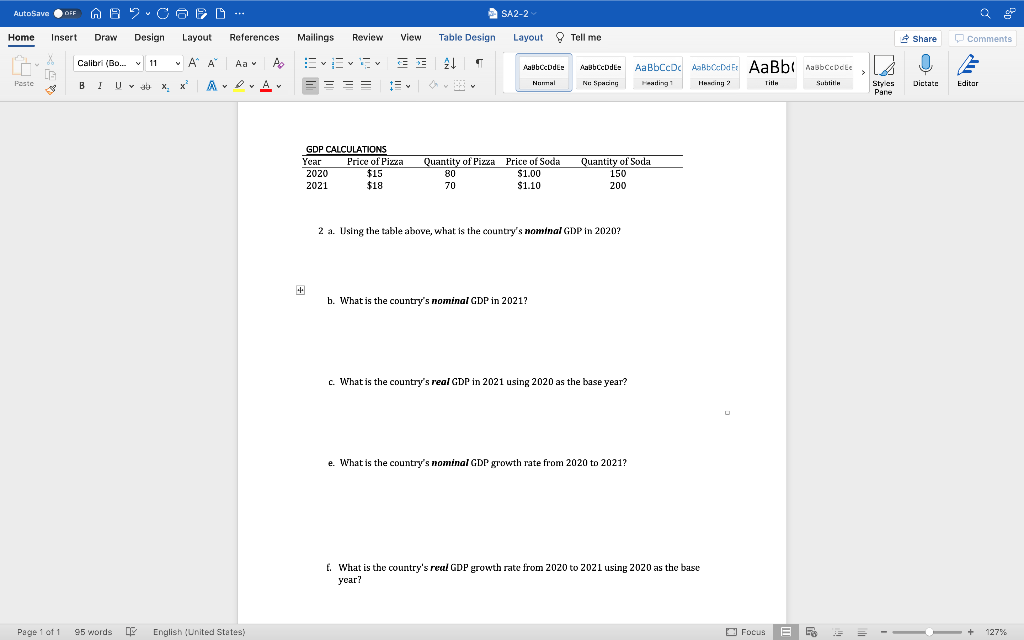The height and width of the screenshot is (640, 1024).
Task: Undo the last action
Action: (135, 13)
